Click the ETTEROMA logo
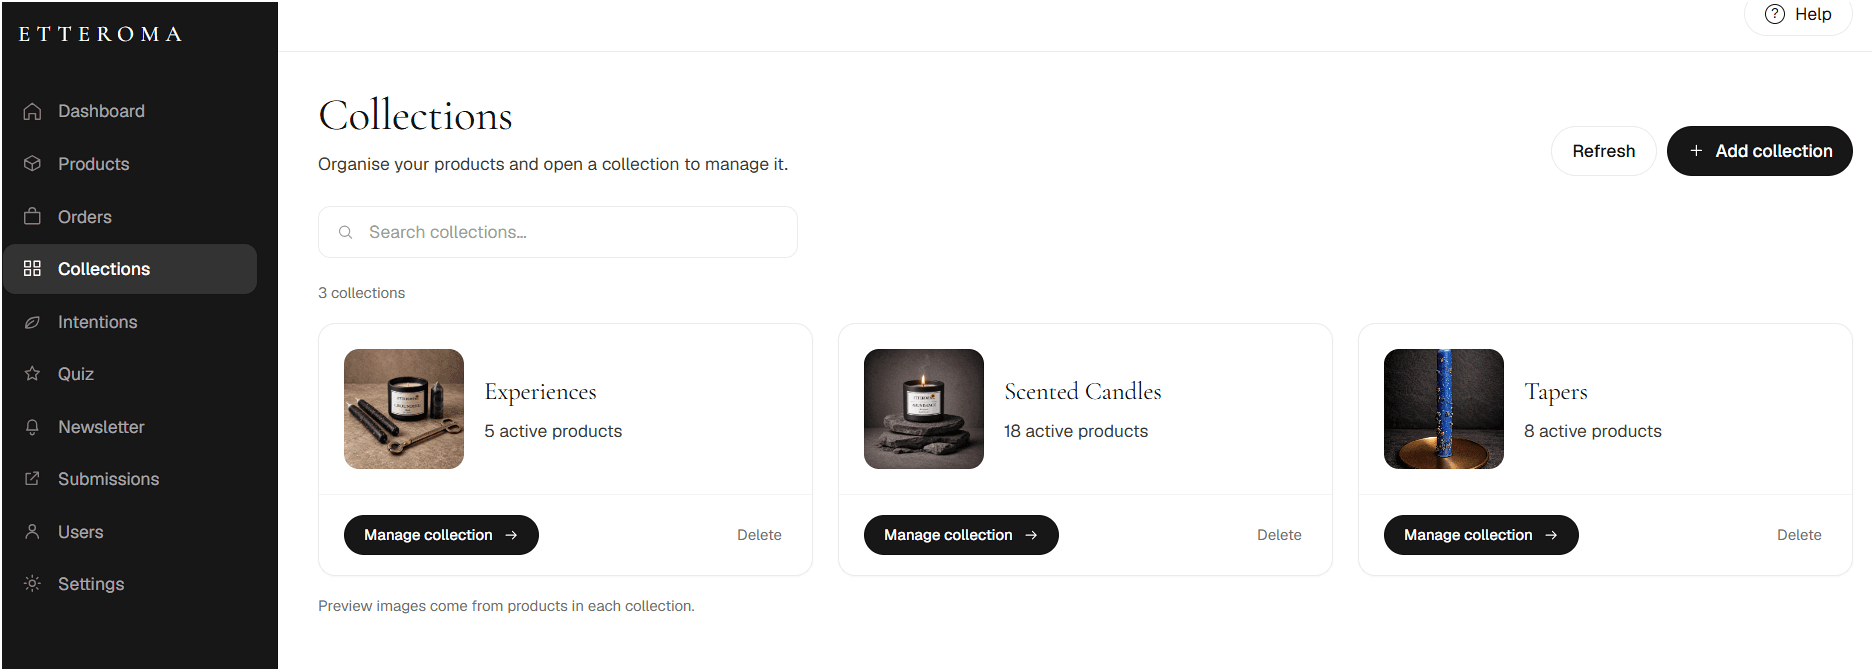 [100, 34]
